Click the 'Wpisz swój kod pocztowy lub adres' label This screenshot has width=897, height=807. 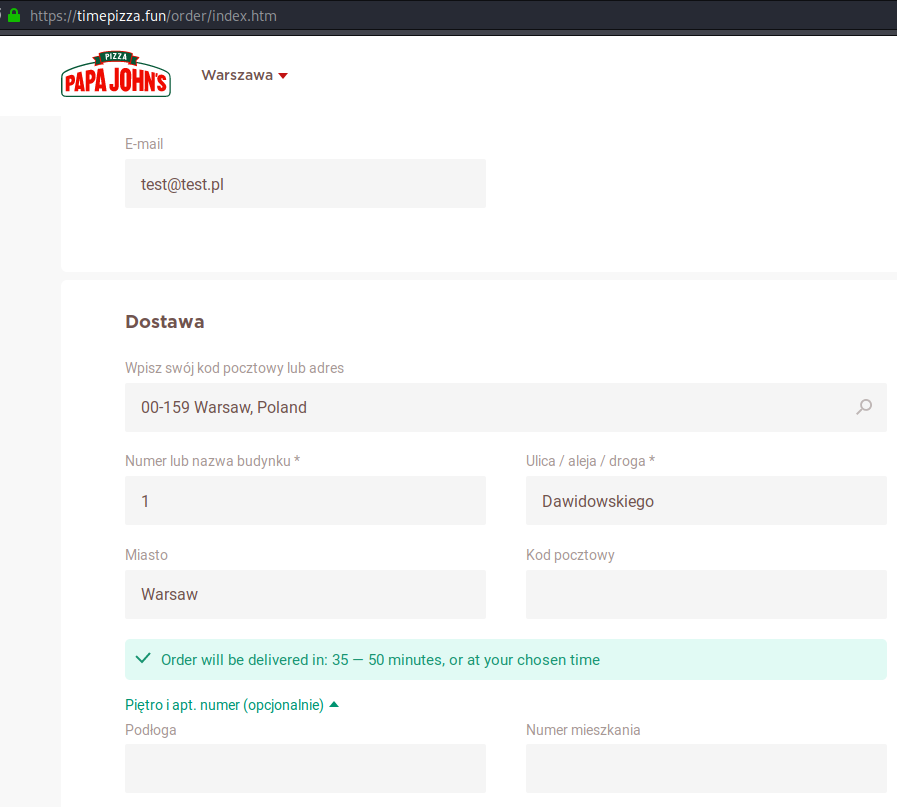(x=234, y=368)
